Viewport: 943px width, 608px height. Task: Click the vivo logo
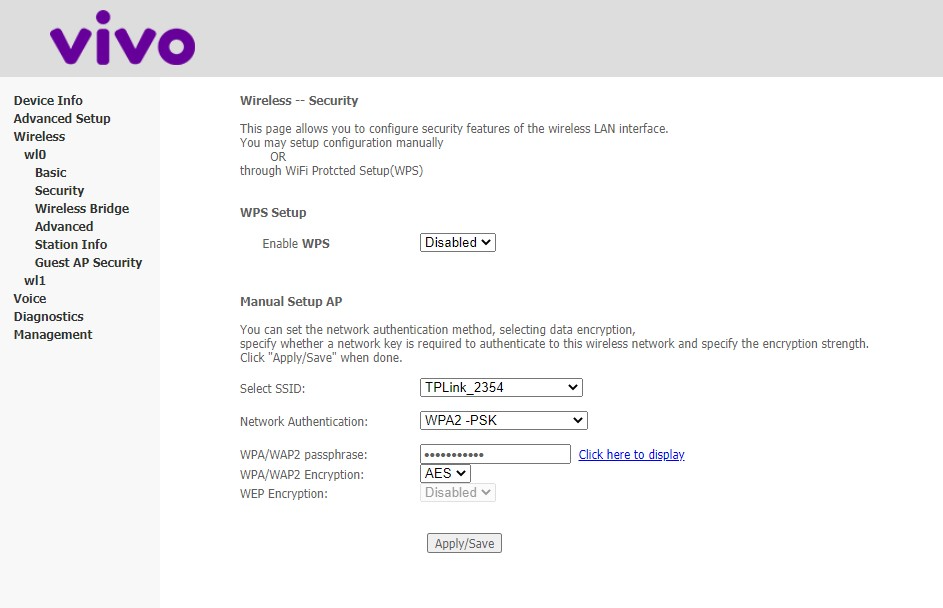coord(123,38)
